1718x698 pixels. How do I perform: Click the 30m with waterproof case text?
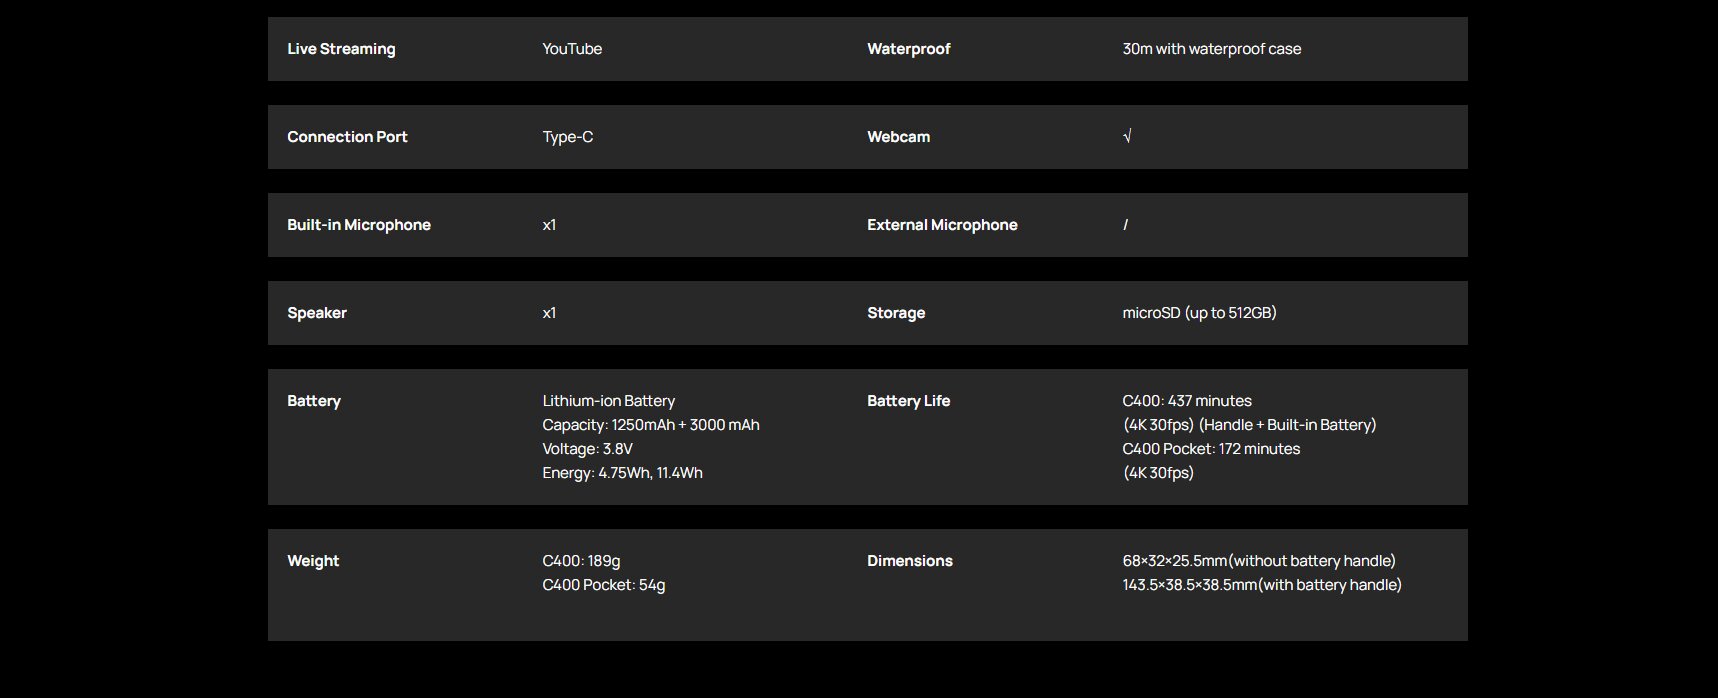pyautogui.click(x=1211, y=49)
